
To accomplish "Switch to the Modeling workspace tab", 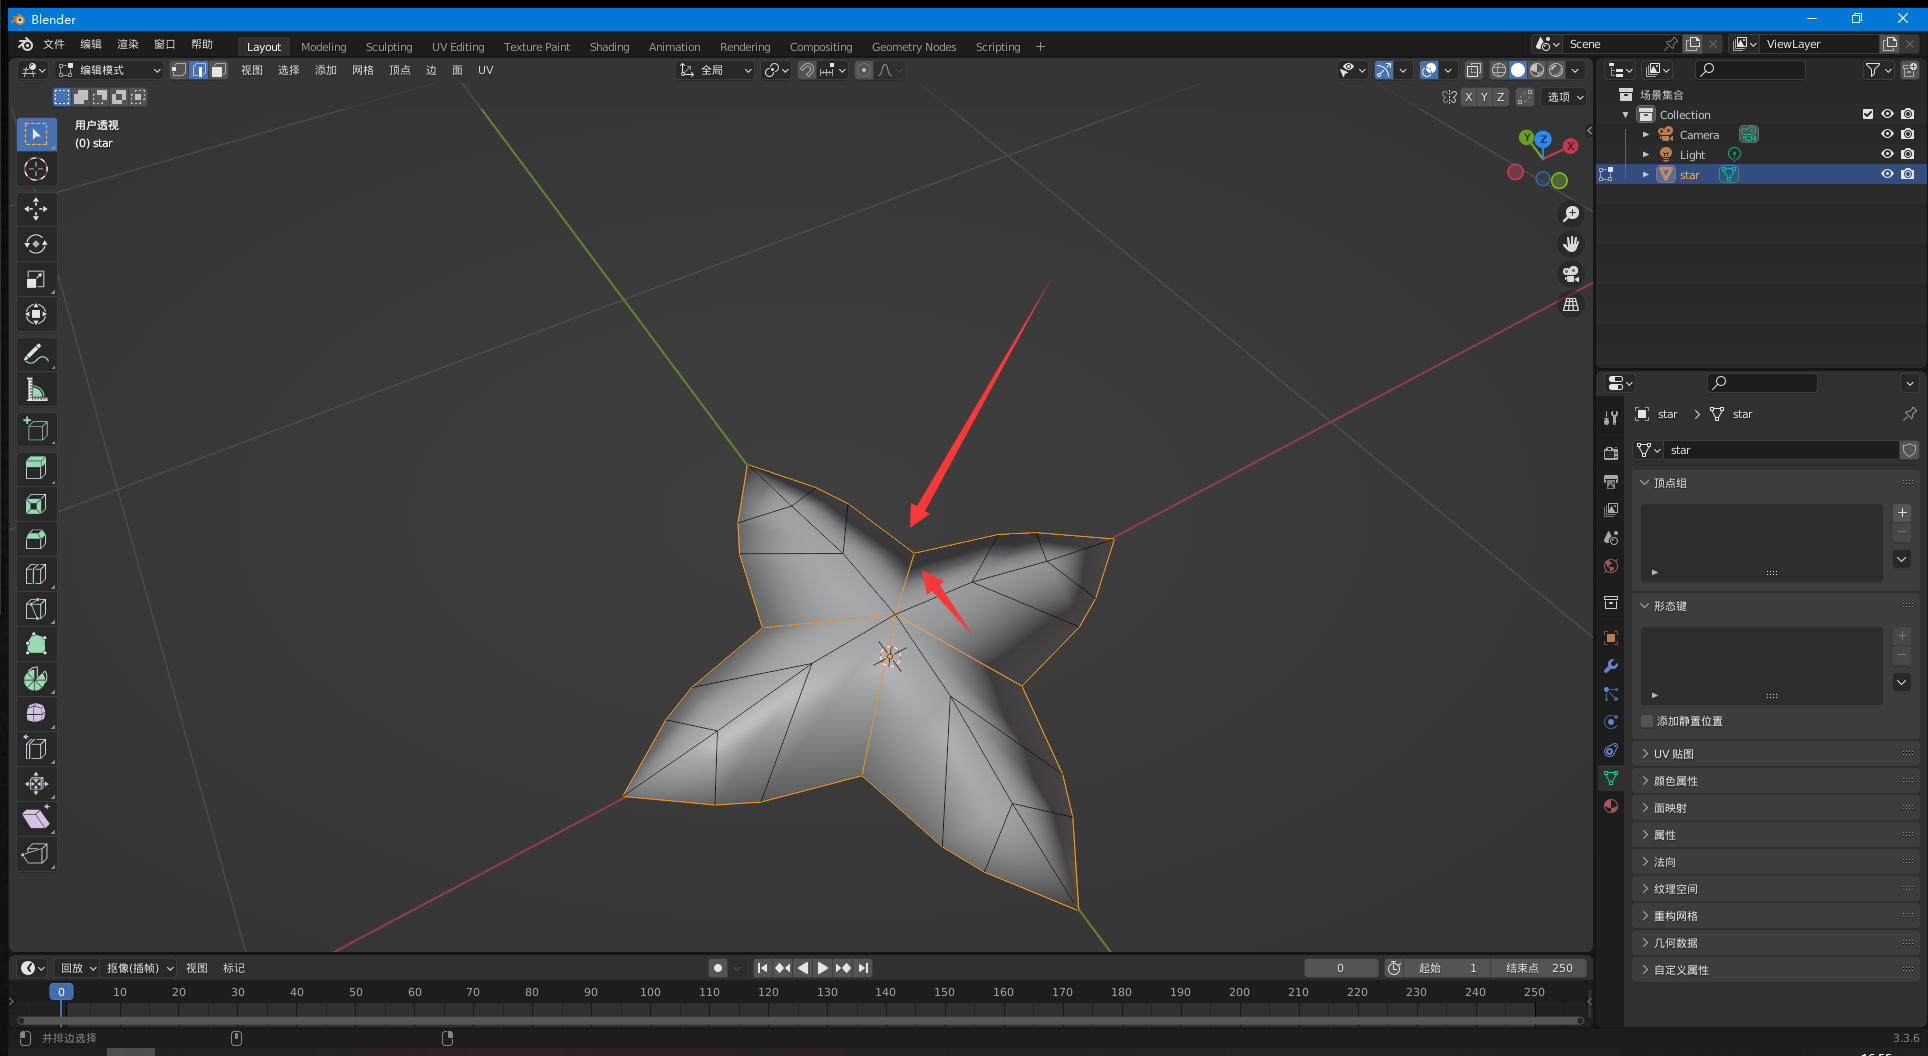I will (x=324, y=47).
